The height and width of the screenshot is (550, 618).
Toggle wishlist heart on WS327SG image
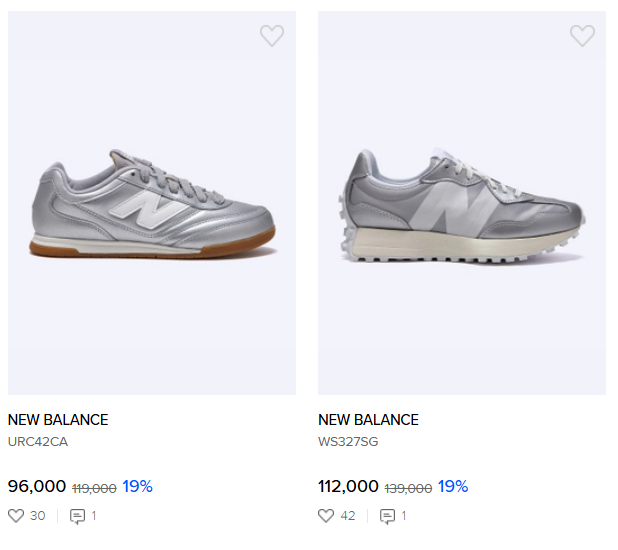coord(582,36)
